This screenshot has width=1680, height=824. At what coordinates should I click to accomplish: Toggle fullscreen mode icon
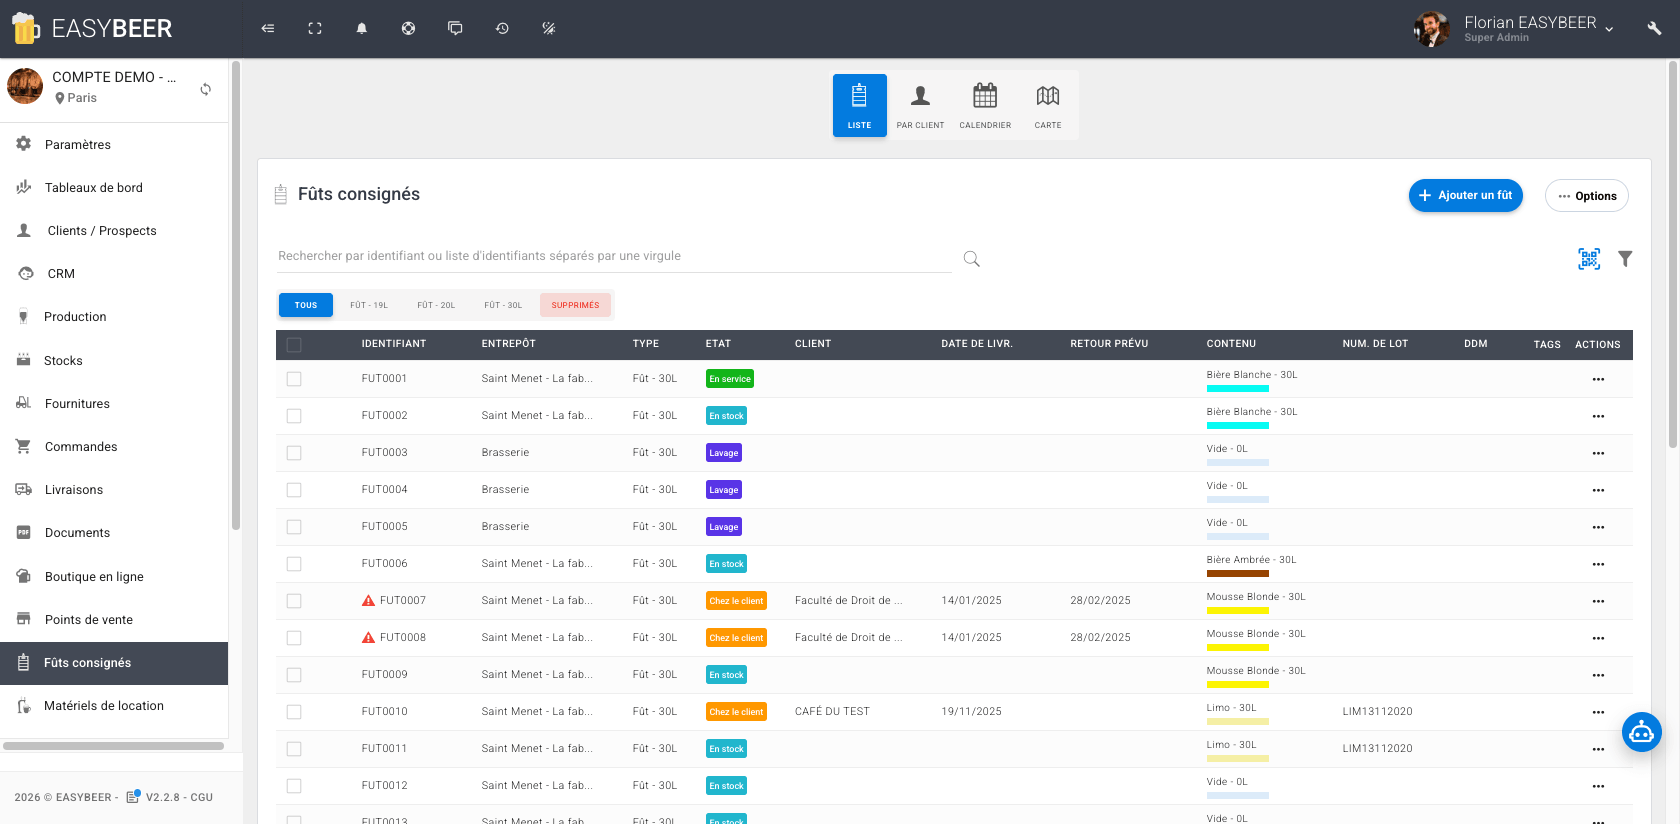315,29
